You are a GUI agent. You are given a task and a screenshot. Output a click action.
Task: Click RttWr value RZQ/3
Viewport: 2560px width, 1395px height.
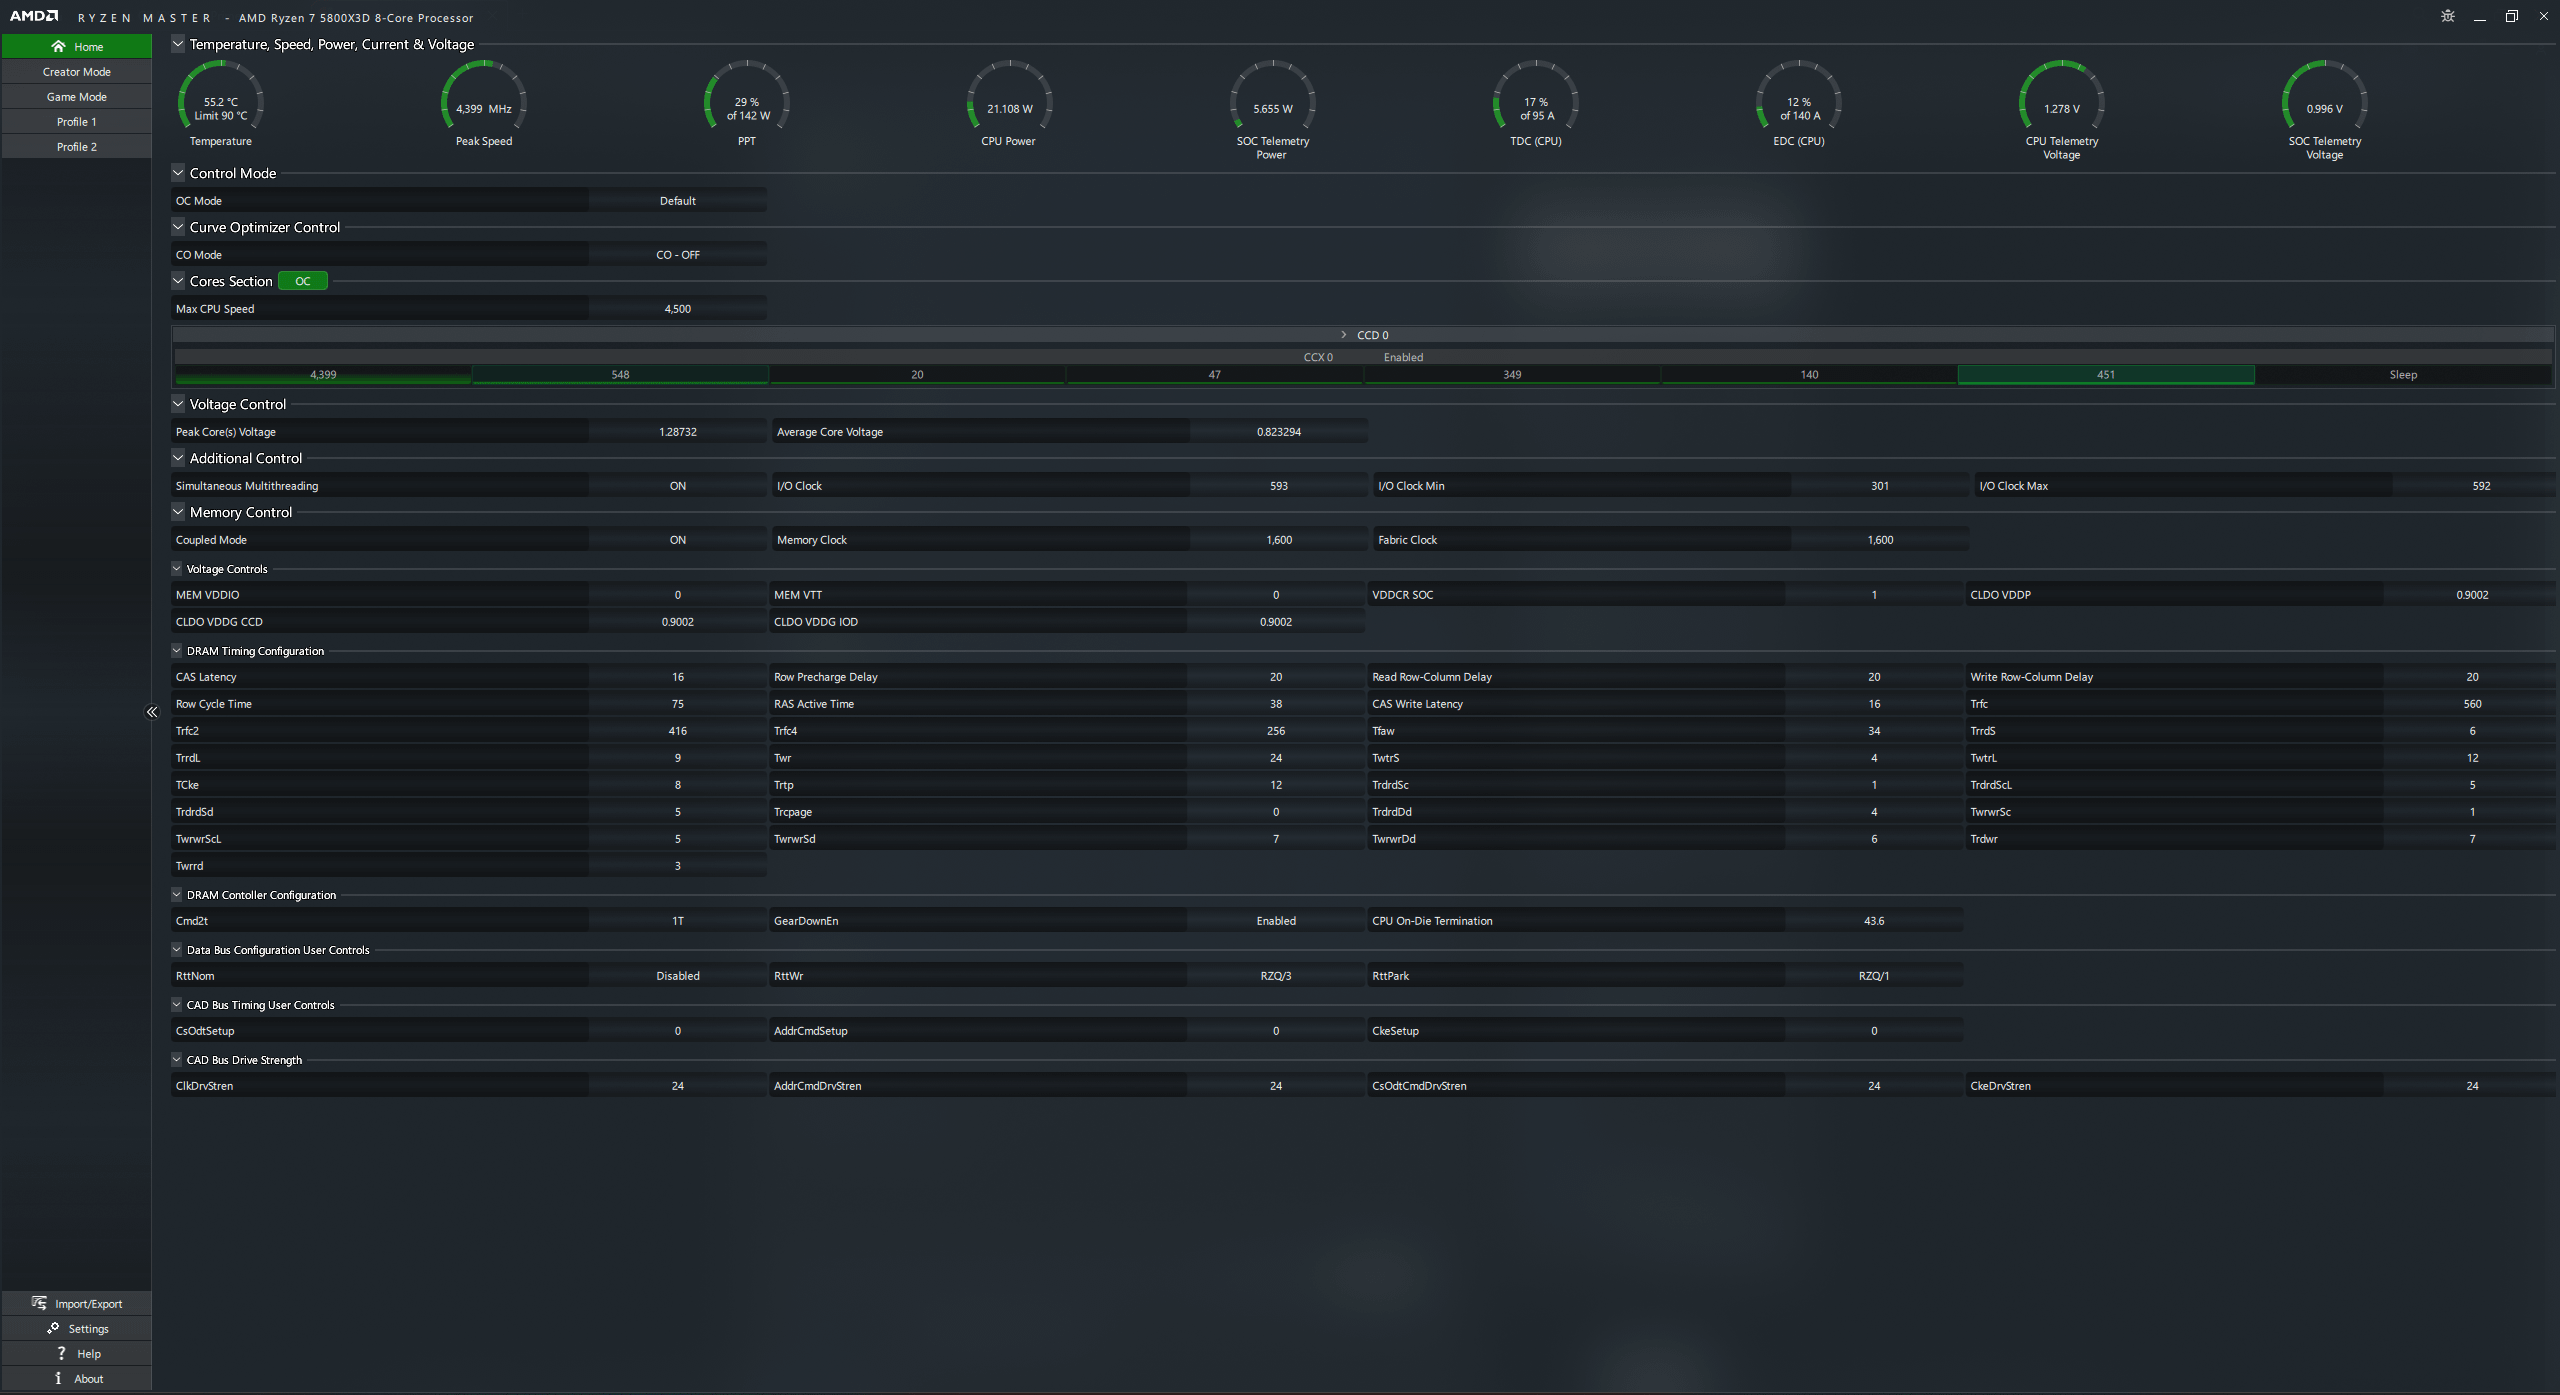(1276, 976)
